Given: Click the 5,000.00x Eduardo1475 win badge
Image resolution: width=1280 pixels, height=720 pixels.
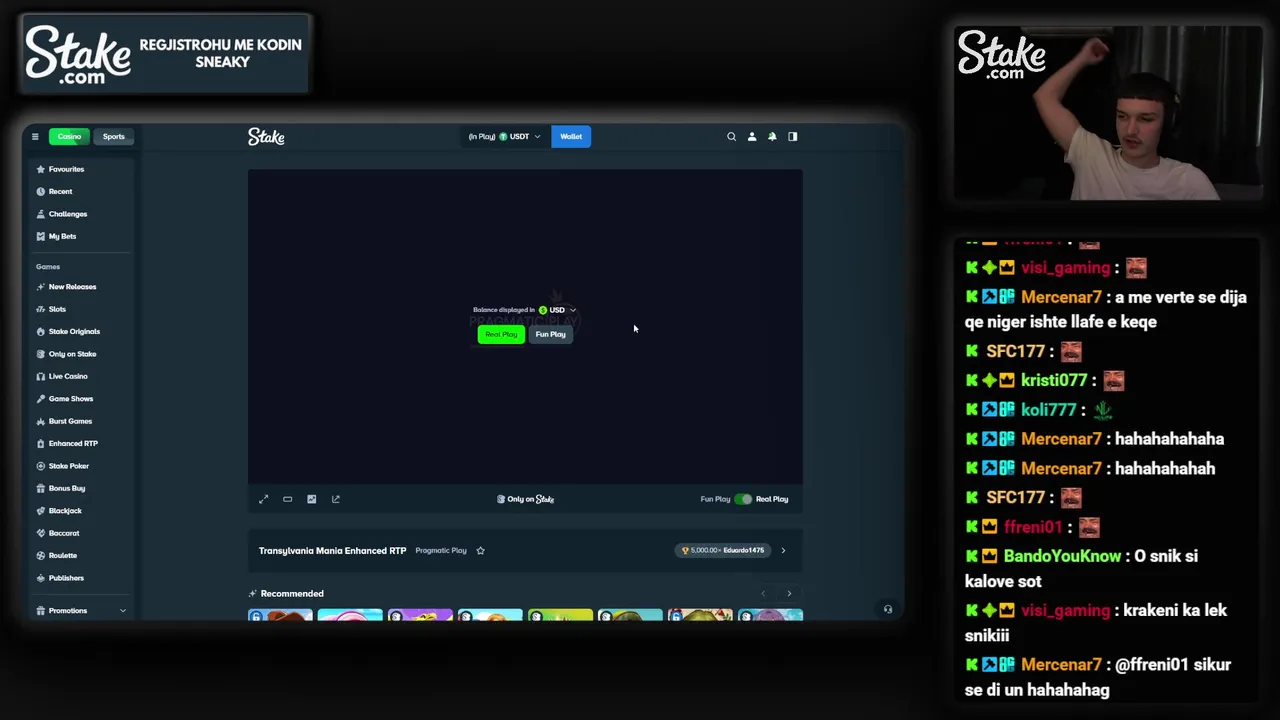Looking at the screenshot, I should pyautogui.click(x=724, y=550).
